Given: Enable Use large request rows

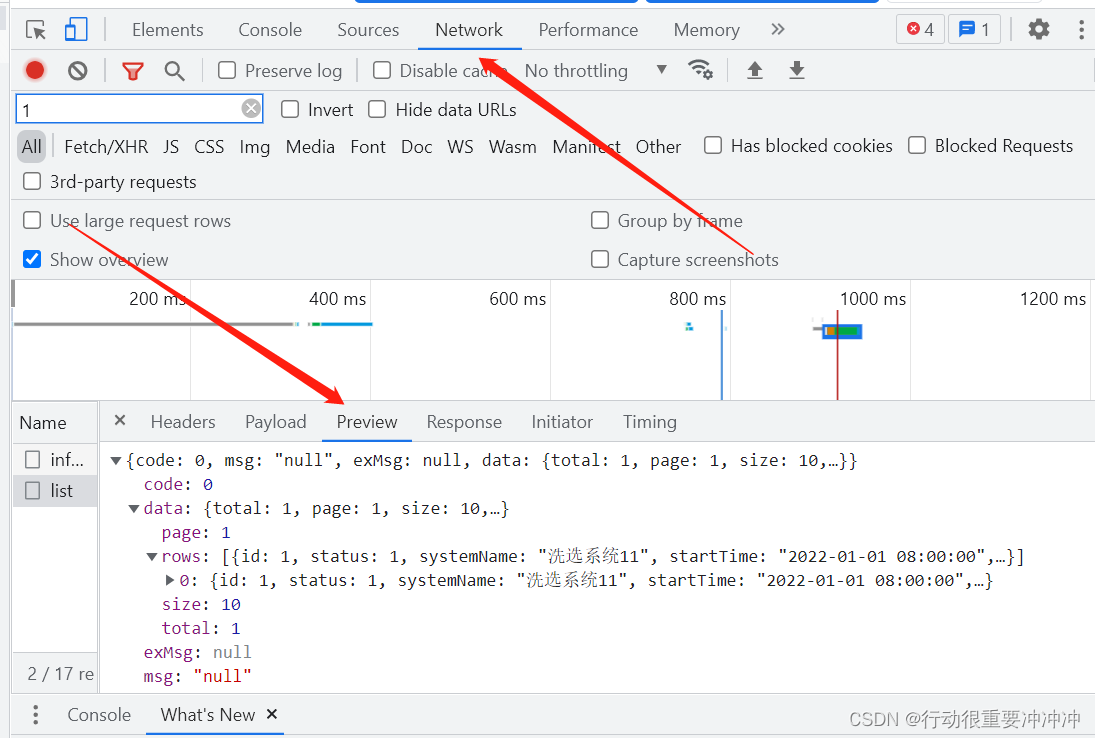Looking at the screenshot, I should point(32,221).
